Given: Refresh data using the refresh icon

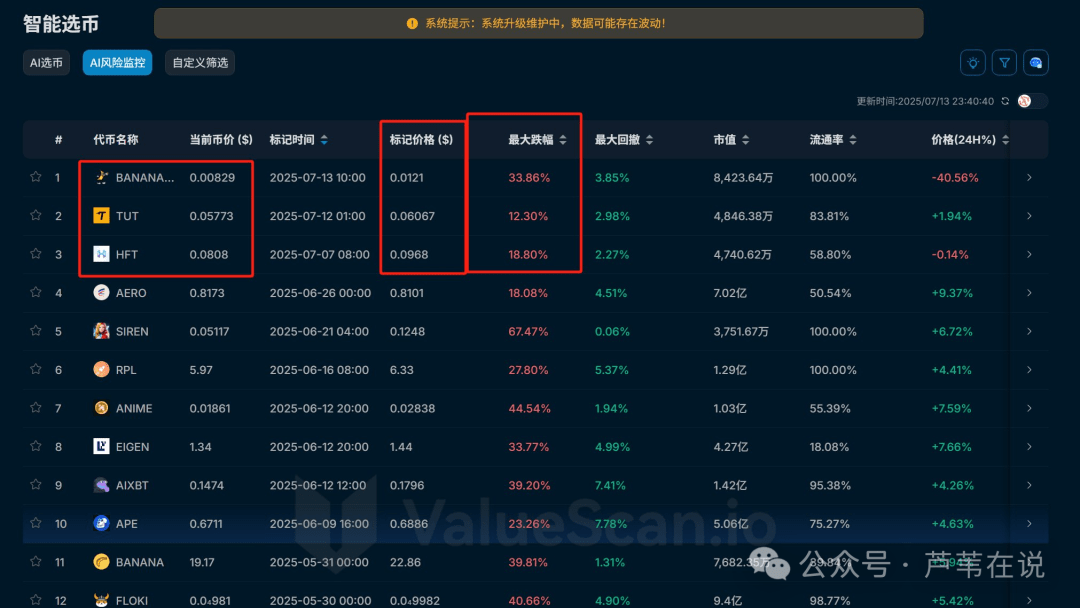Looking at the screenshot, I should click(1005, 101).
